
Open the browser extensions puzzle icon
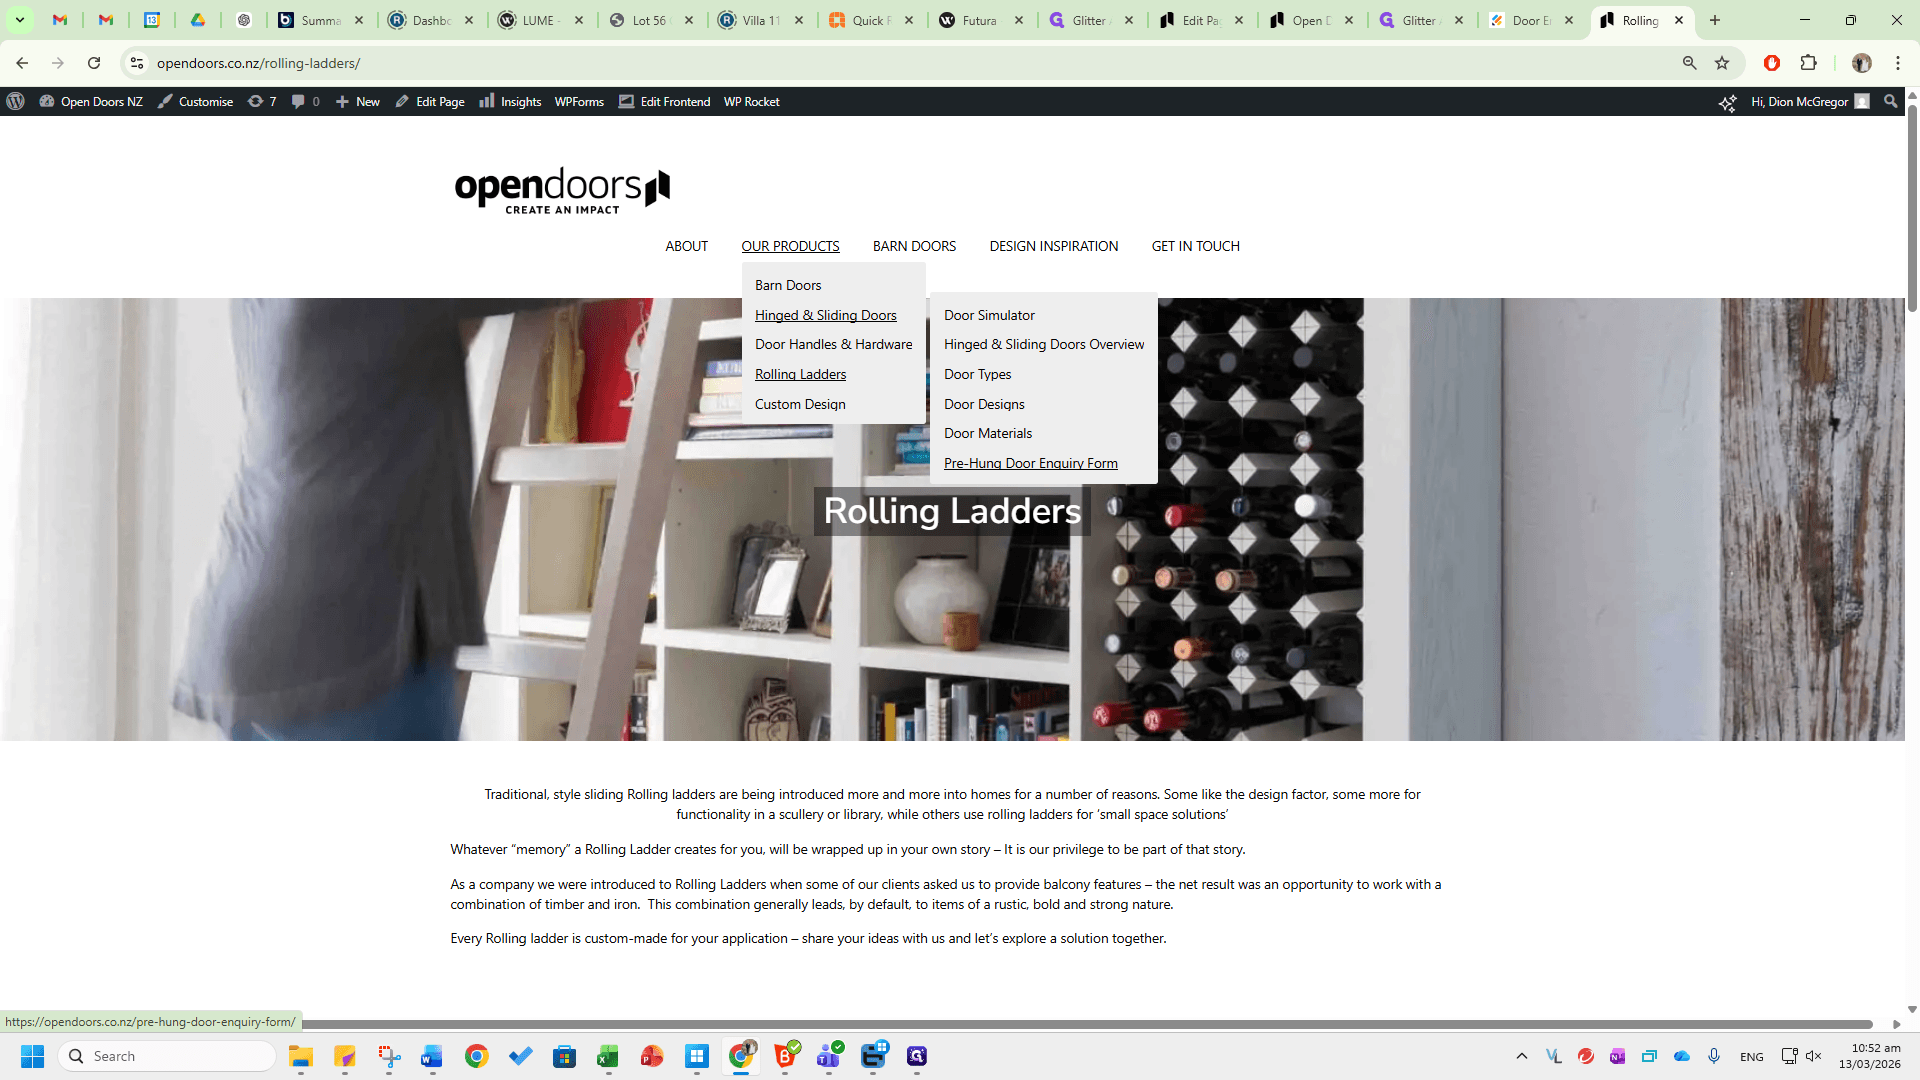pyautogui.click(x=1808, y=63)
